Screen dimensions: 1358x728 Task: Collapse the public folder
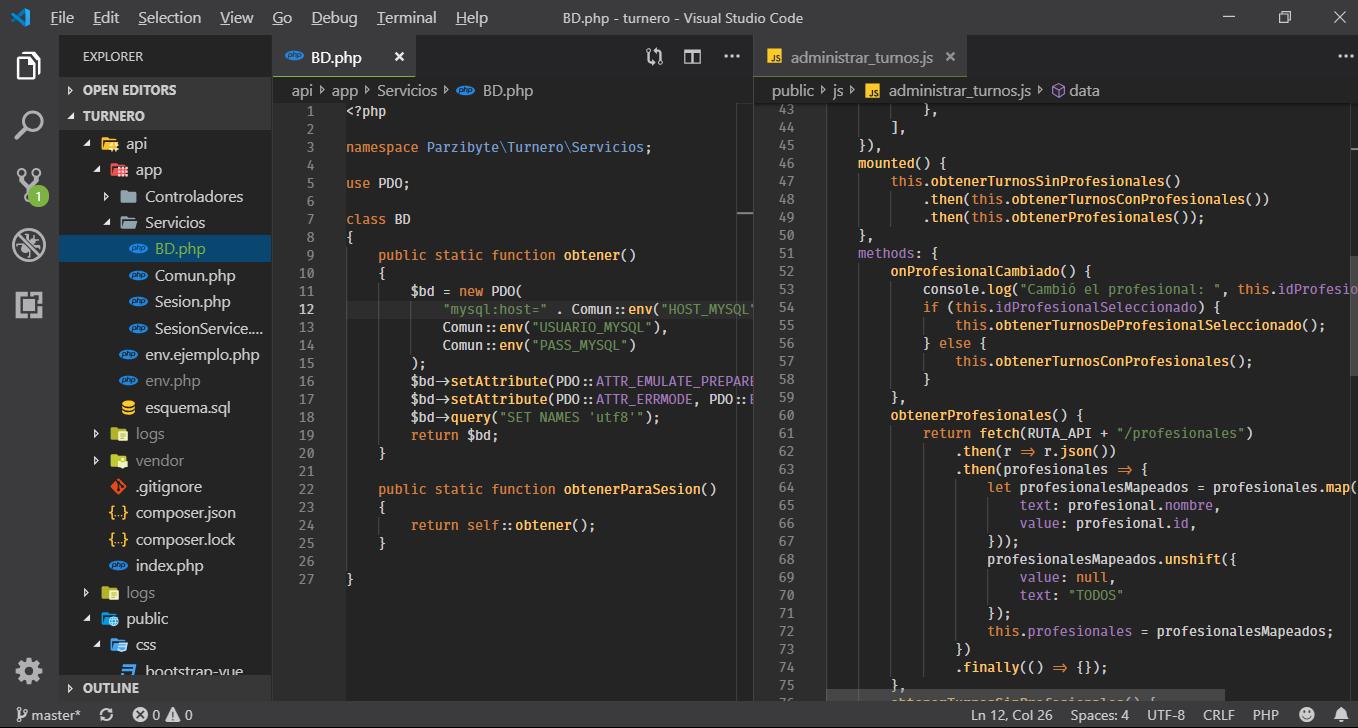165,618
